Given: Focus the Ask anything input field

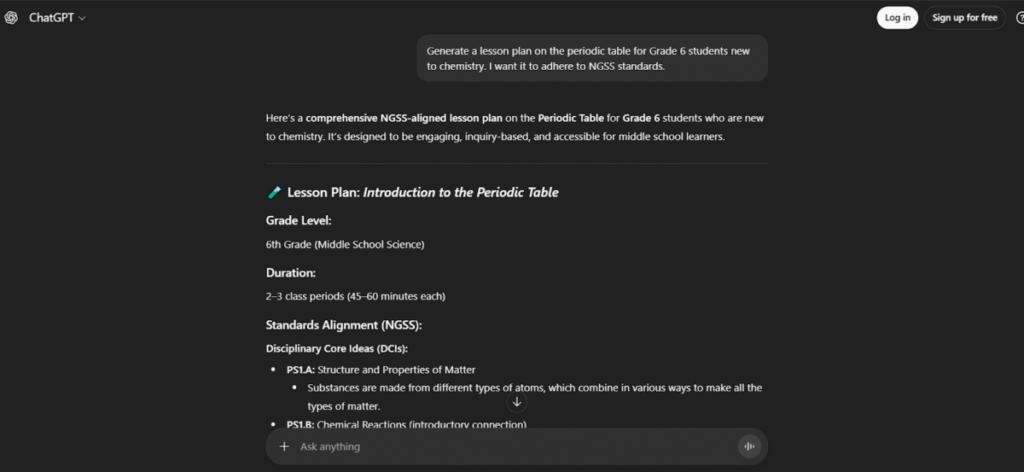Looking at the screenshot, I should pos(500,446).
